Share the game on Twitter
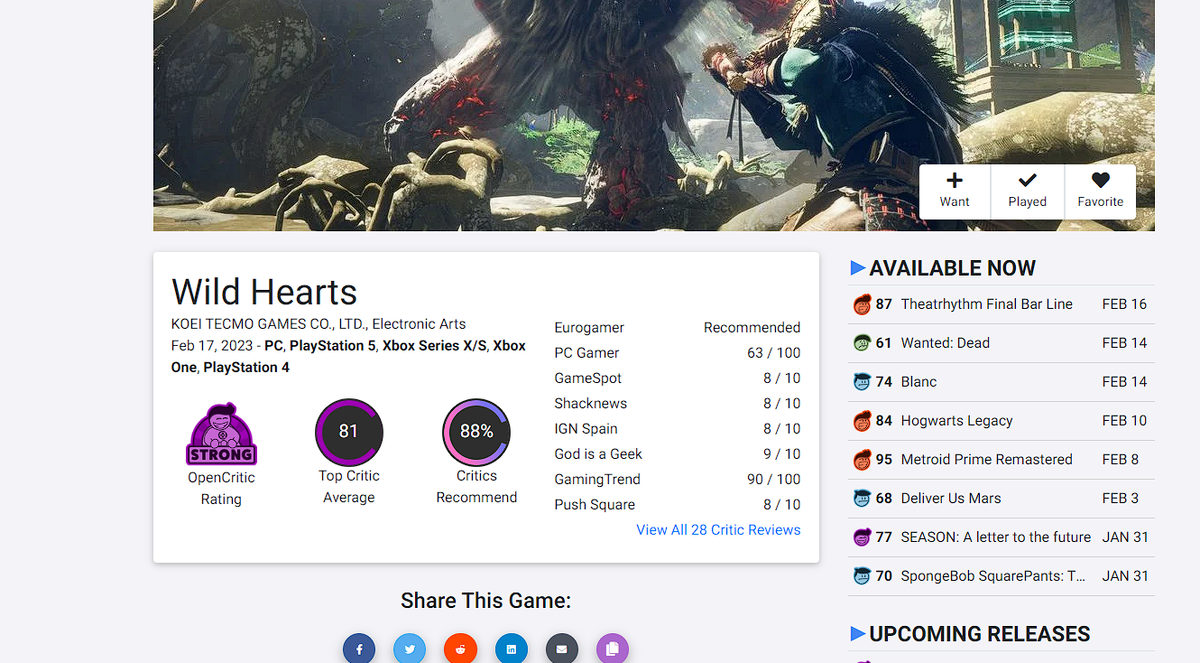Image resolution: width=1200 pixels, height=663 pixels. [410, 649]
